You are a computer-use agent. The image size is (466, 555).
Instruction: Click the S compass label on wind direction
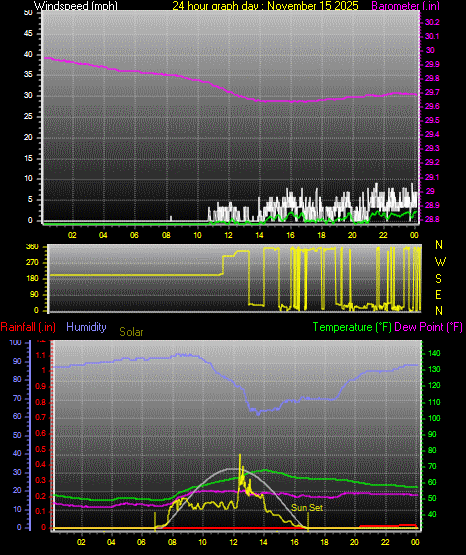tap(438, 279)
